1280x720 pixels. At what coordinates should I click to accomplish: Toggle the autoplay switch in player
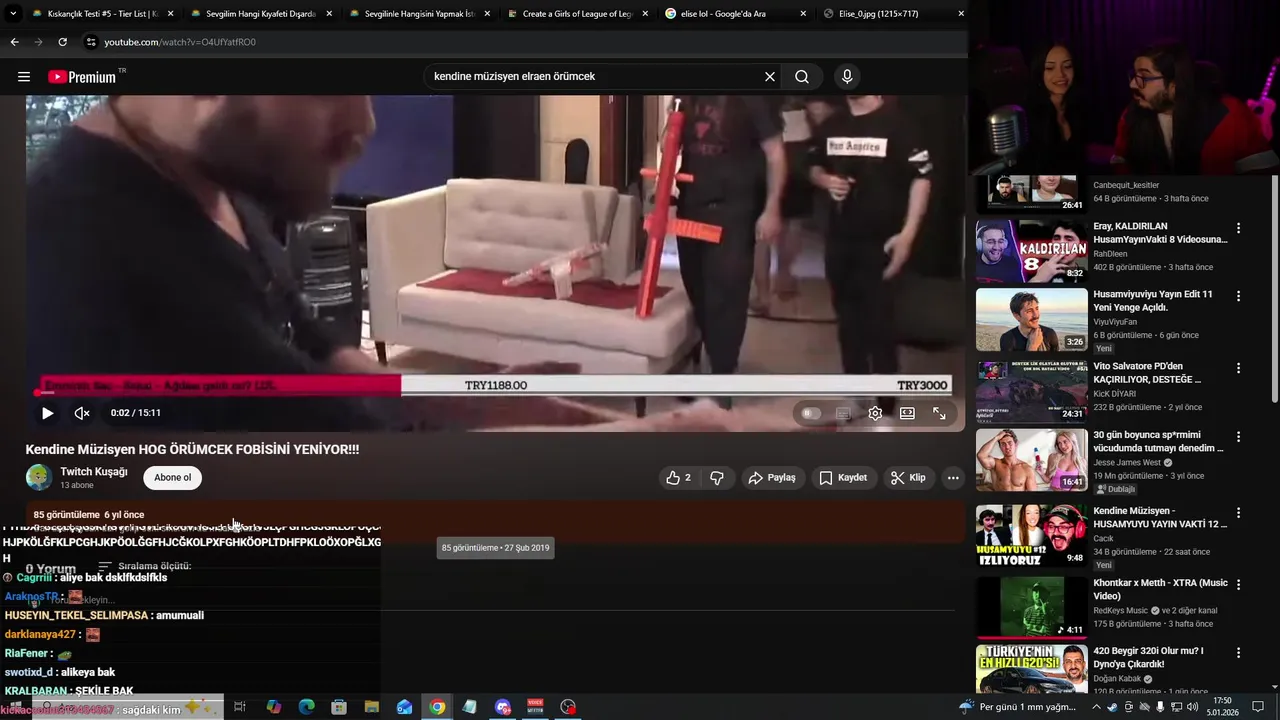(x=811, y=413)
